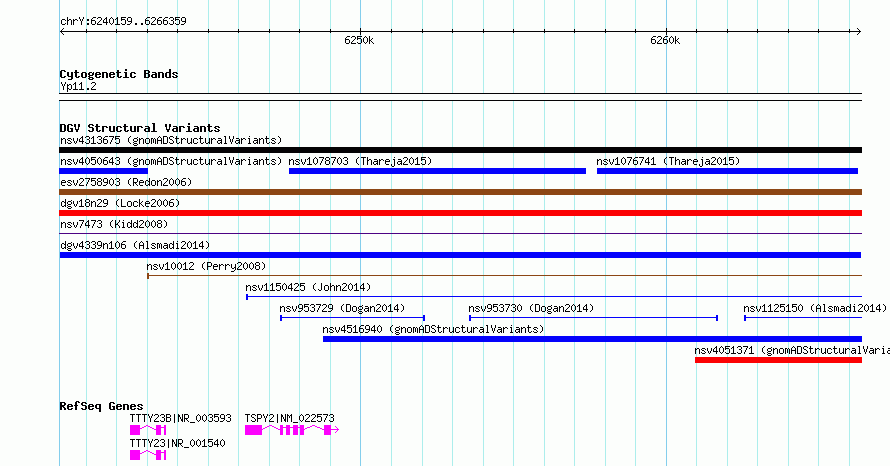Click the nsv953729 Dogan2014 interval line
Screen dimensions: 890x466
[x=352, y=318]
